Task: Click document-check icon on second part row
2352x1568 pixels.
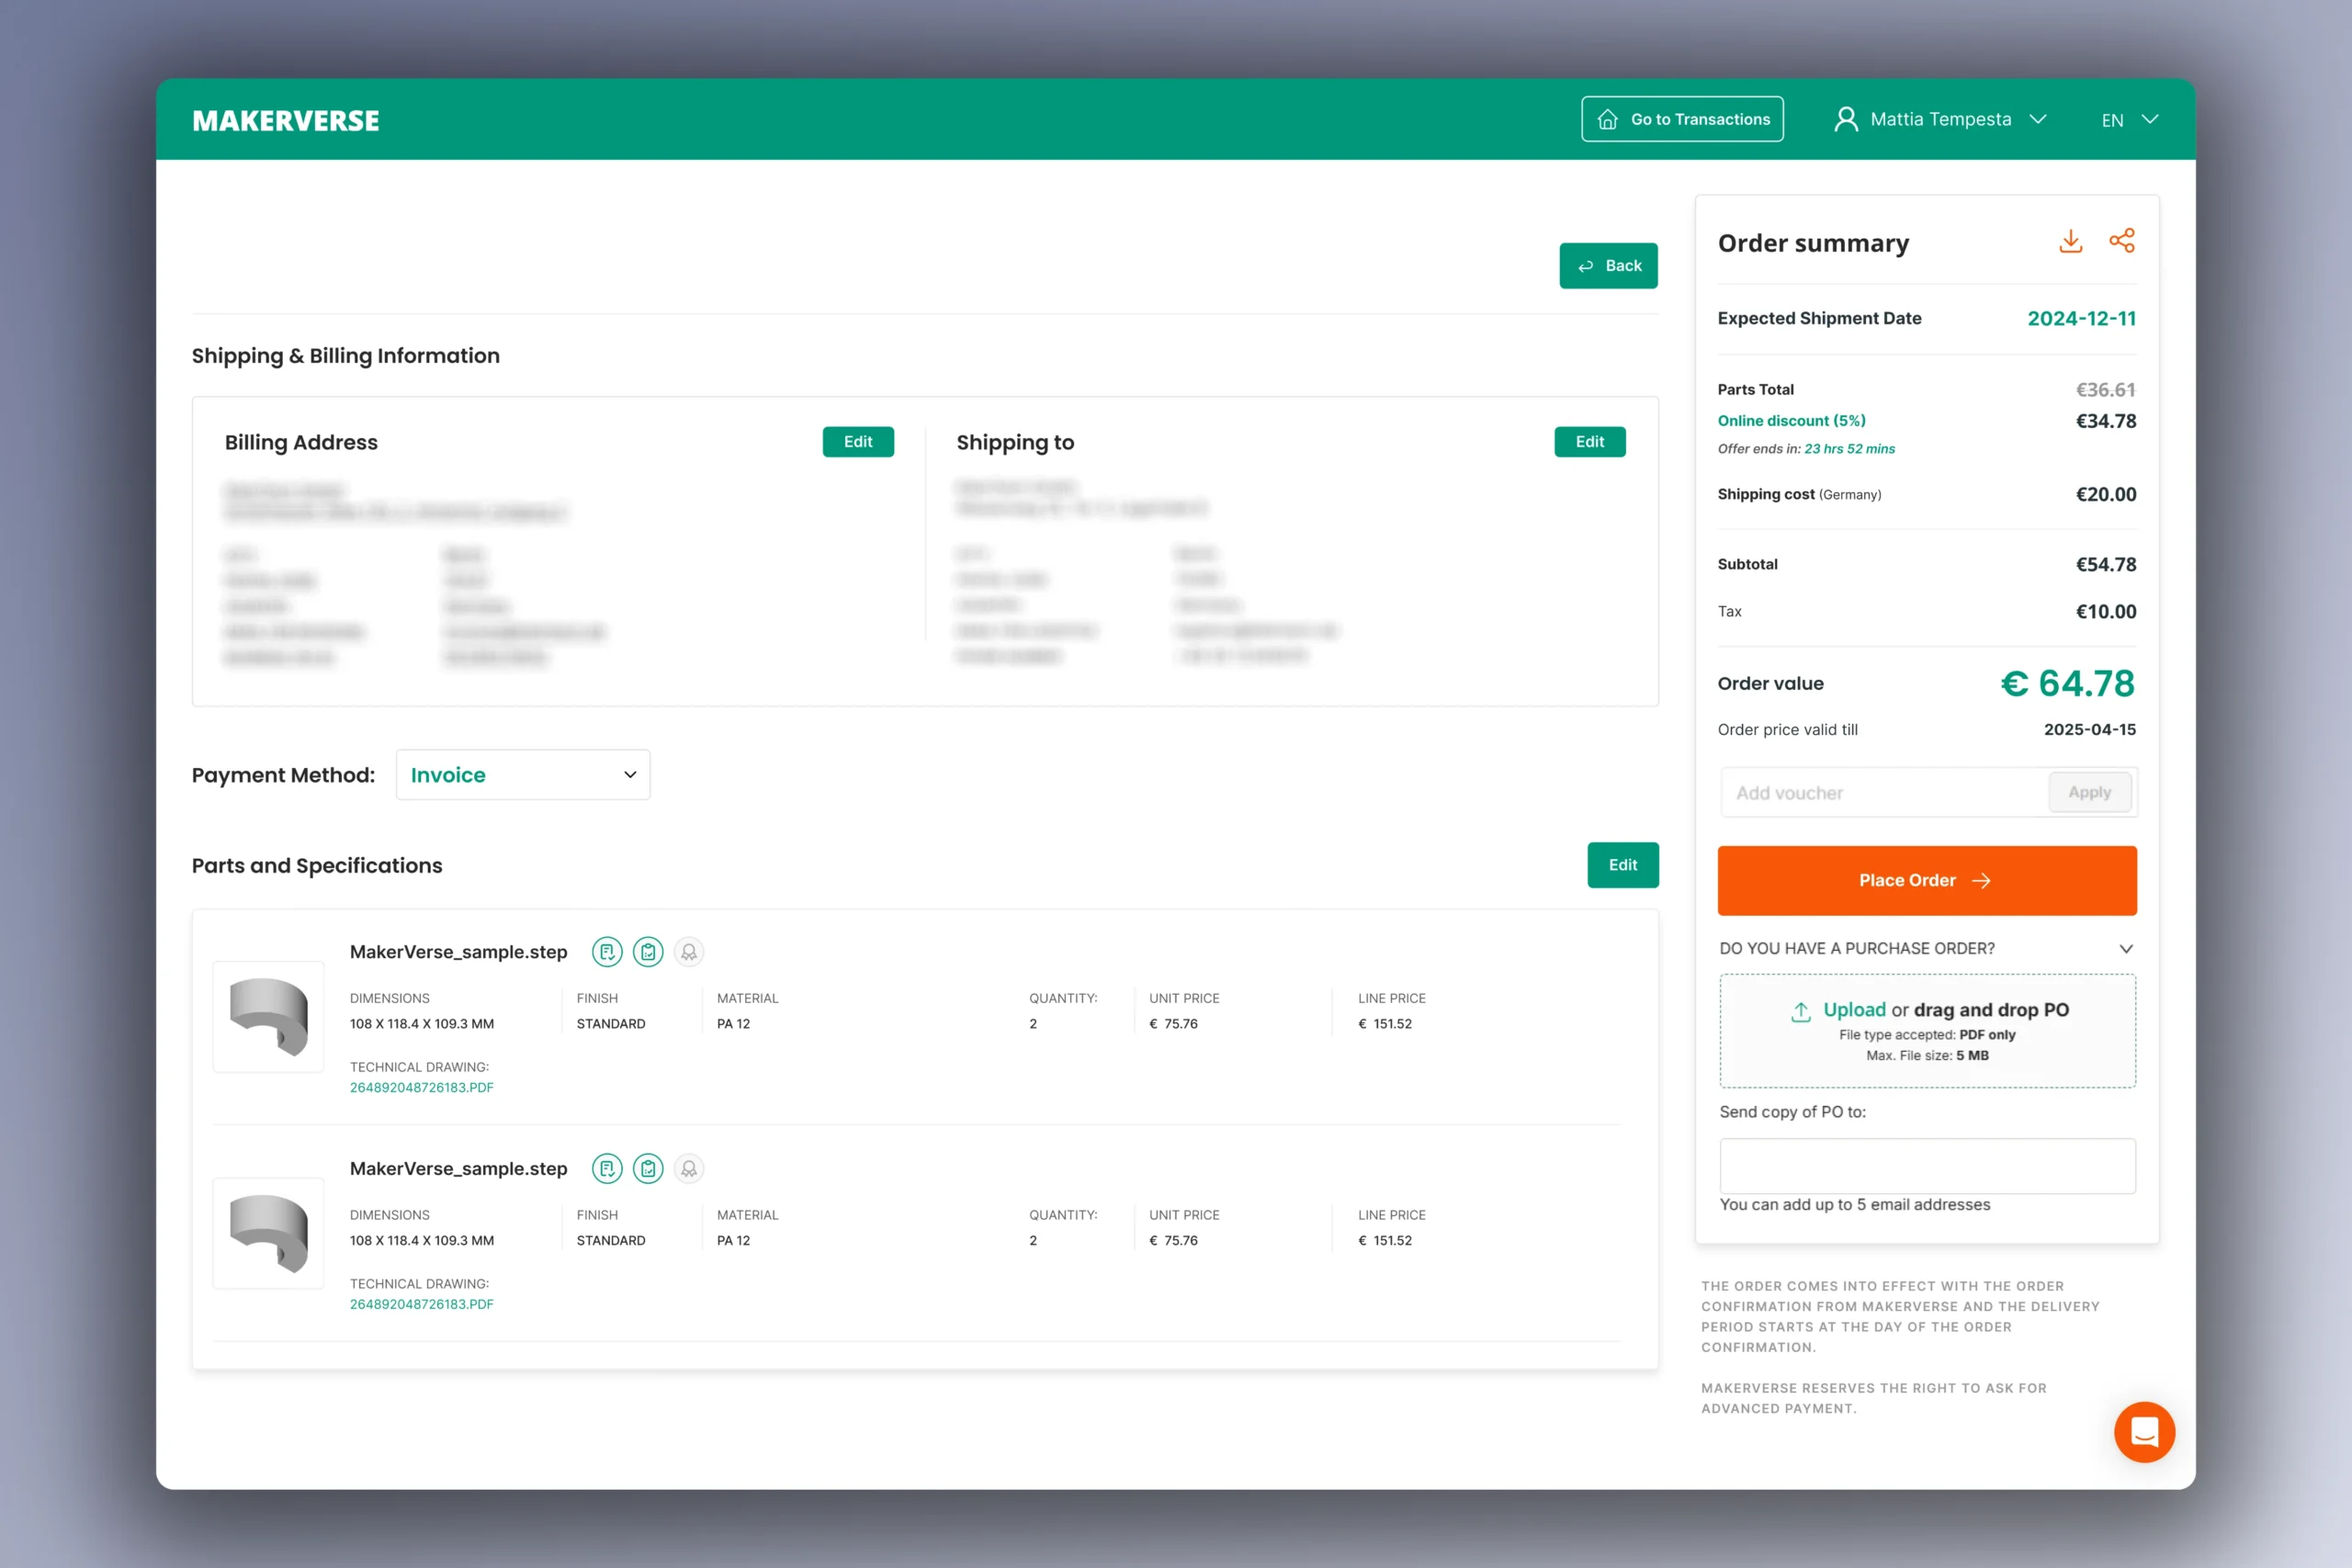Action: point(607,1168)
